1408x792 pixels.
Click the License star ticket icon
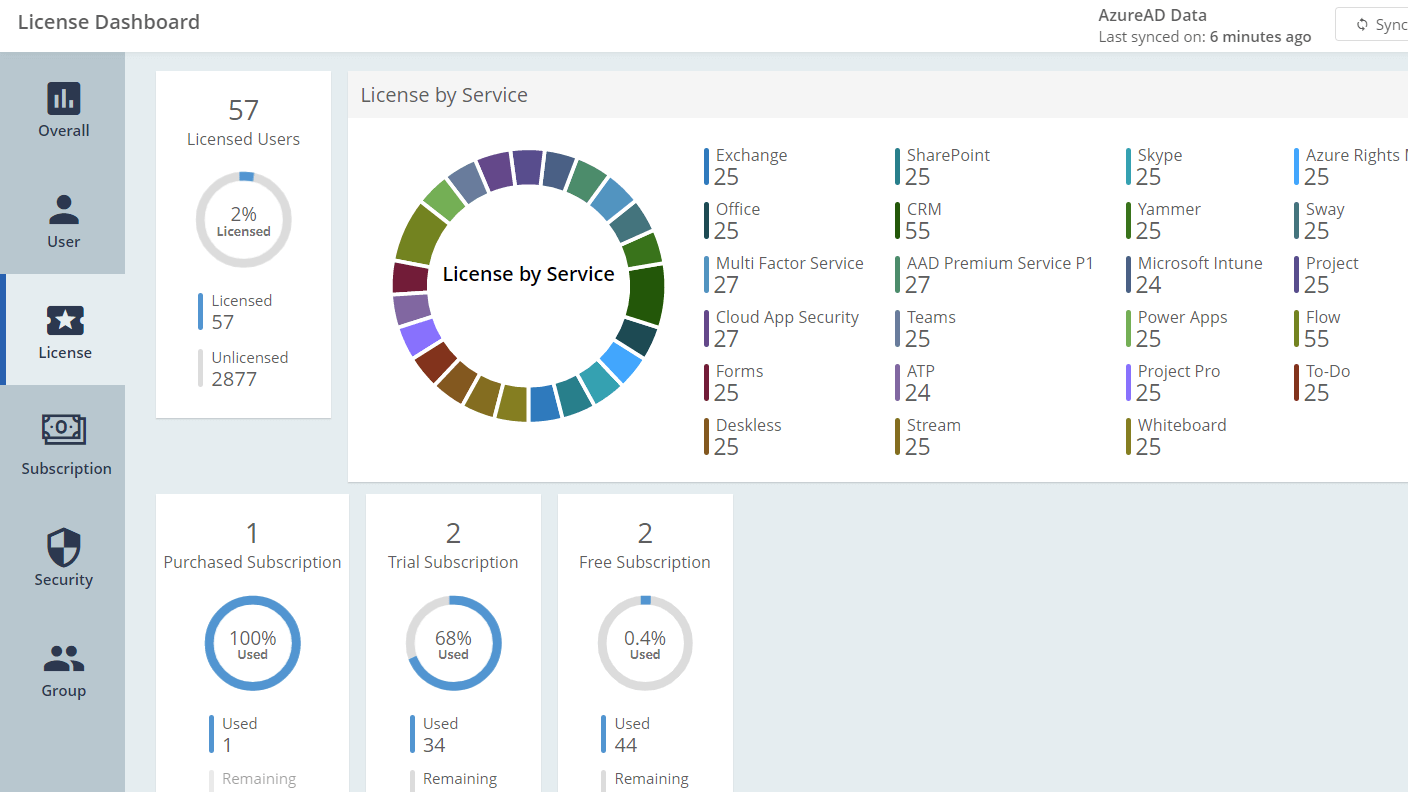pyautogui.click(x=65, y=321)
